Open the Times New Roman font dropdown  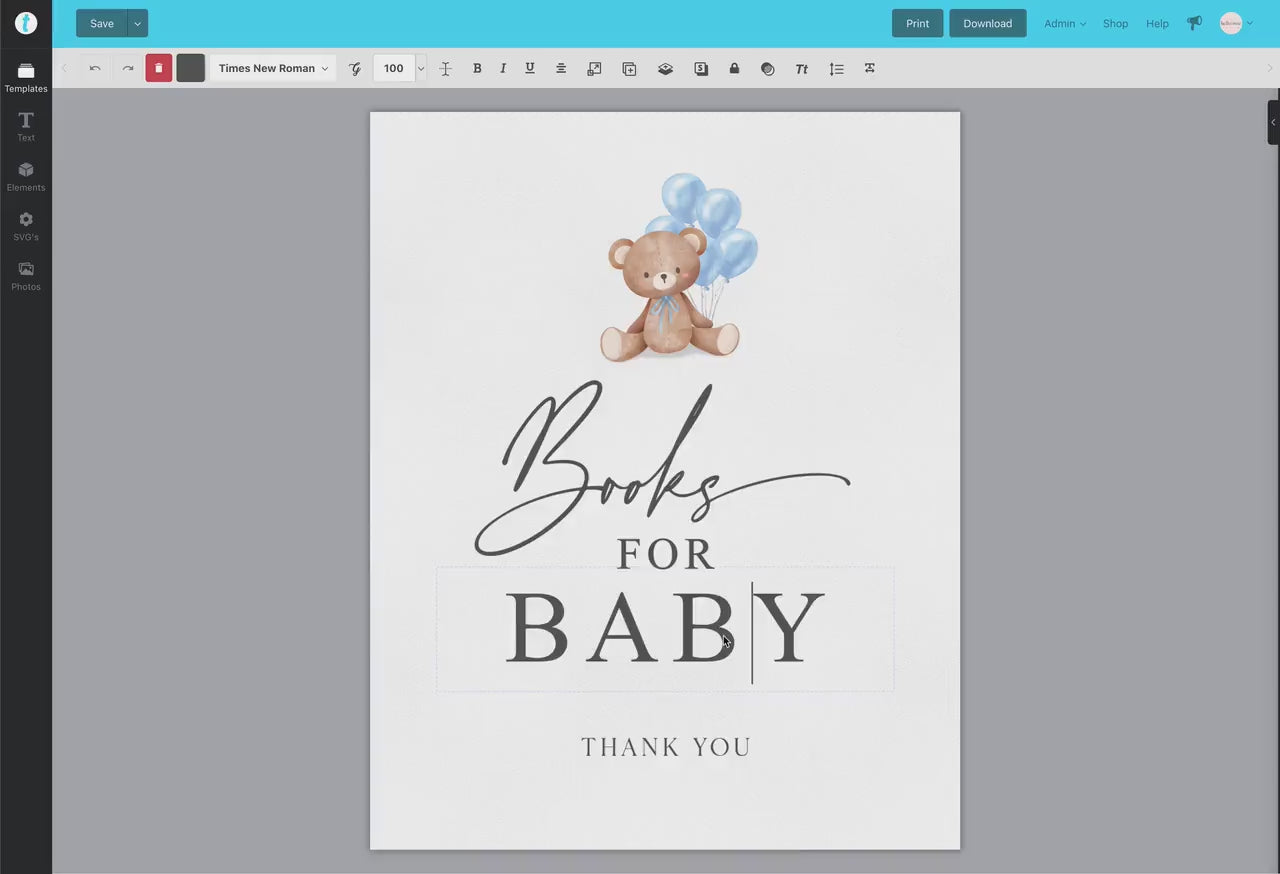(273, 68)
